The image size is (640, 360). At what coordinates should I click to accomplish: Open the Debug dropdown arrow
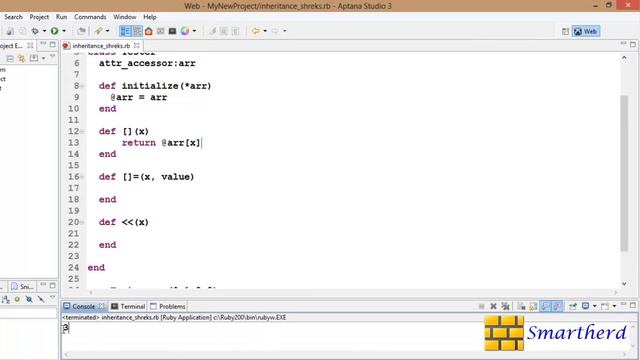click(x=44, y=31)
